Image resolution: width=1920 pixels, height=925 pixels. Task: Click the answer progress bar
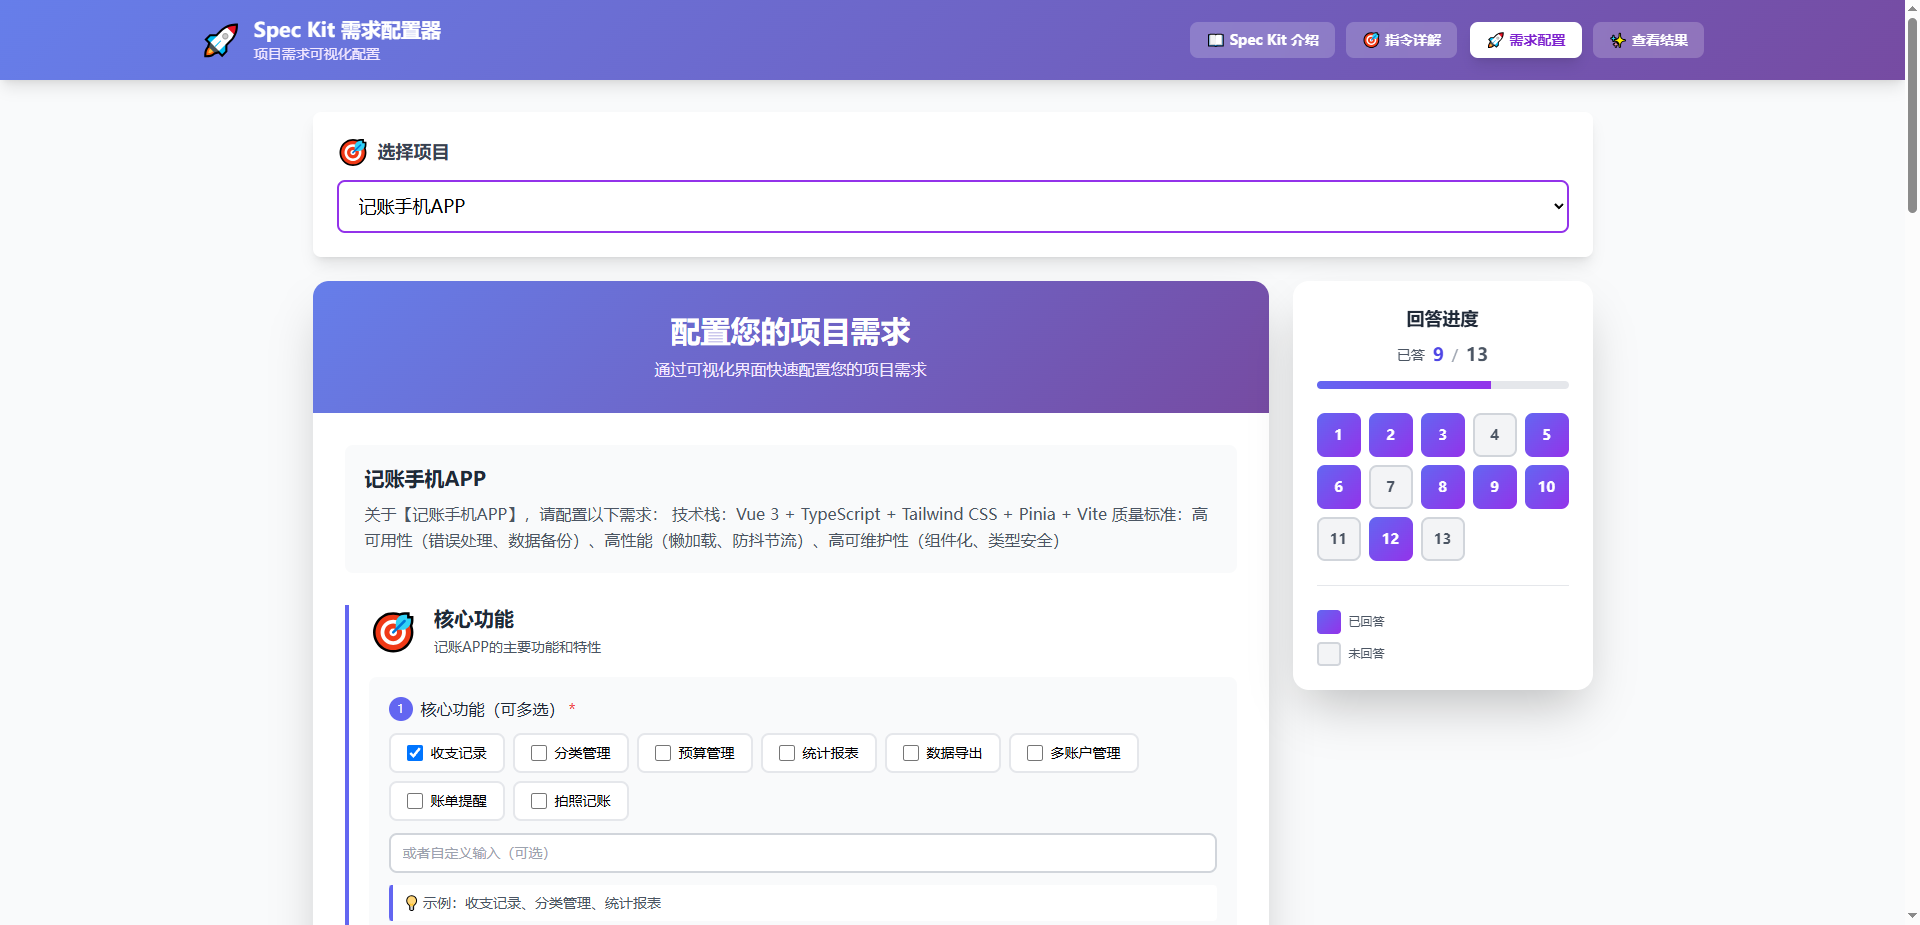tap(1442, 385)
